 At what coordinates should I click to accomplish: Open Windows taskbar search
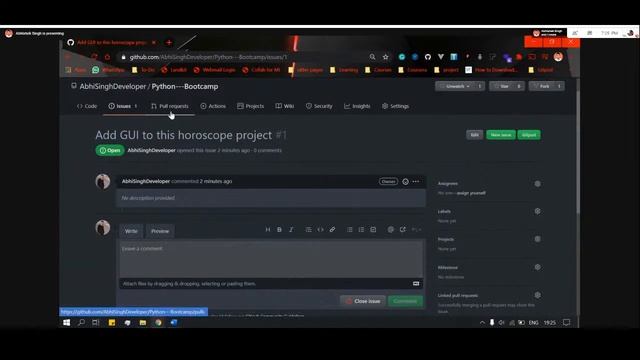tap(82, 322)
